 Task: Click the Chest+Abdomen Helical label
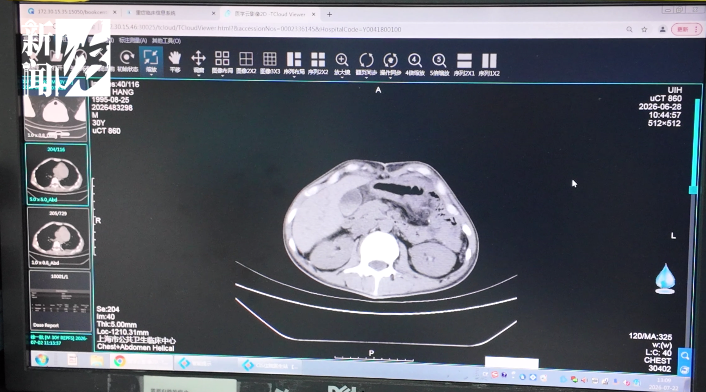click(136, 347)
